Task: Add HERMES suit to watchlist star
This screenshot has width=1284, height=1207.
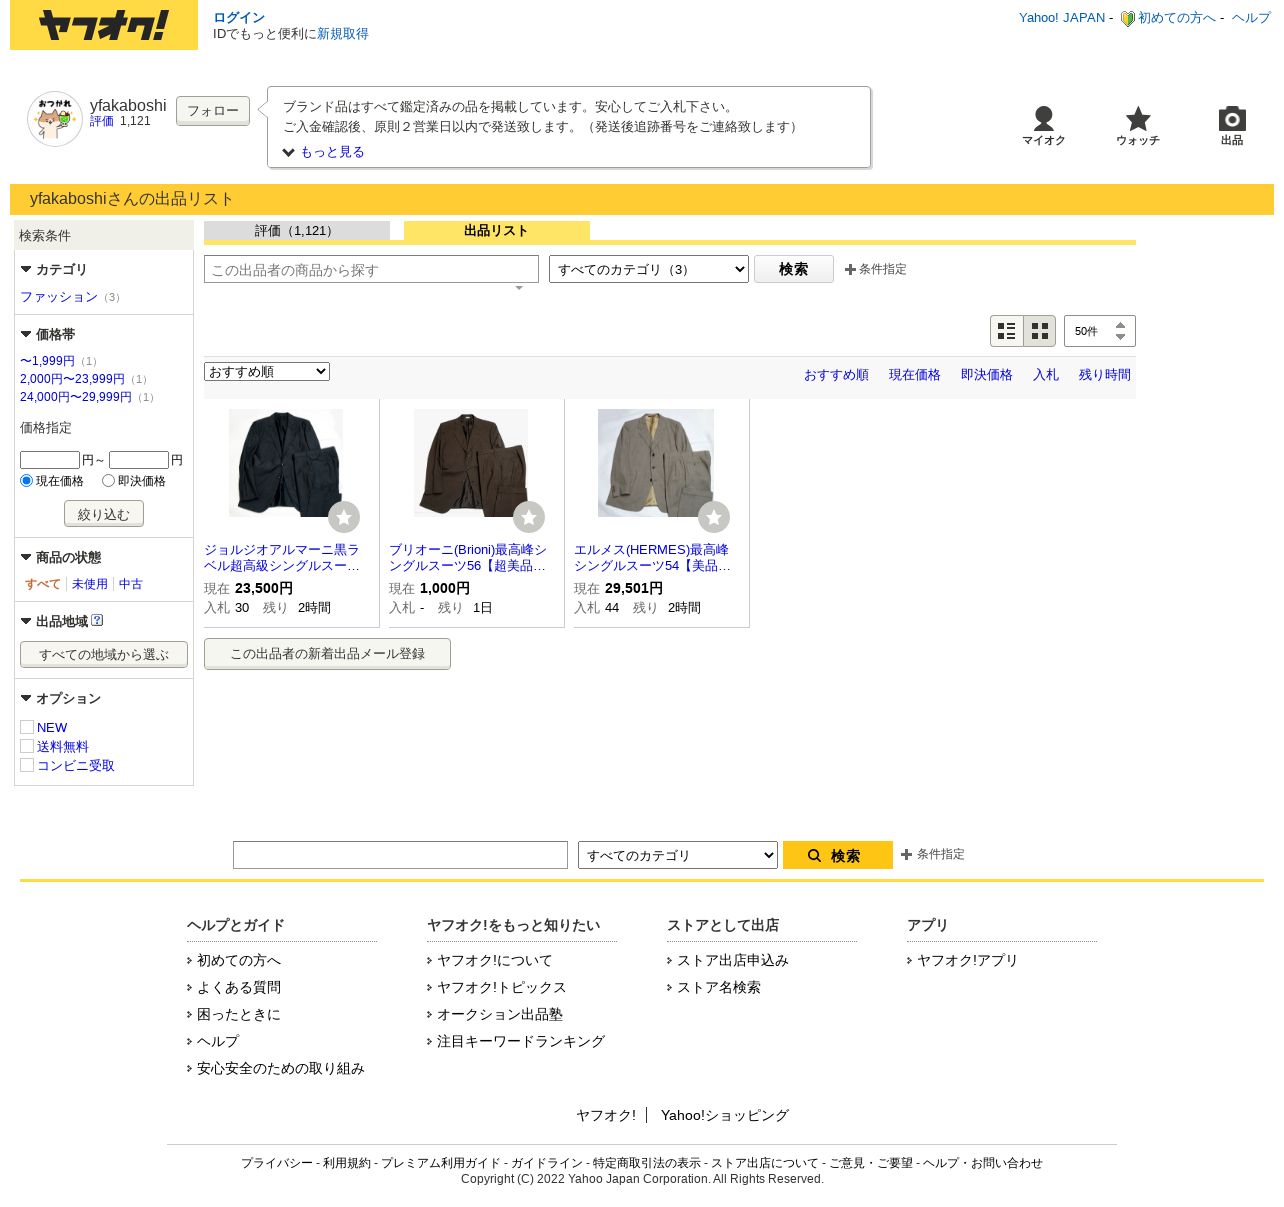Action: 714,517
